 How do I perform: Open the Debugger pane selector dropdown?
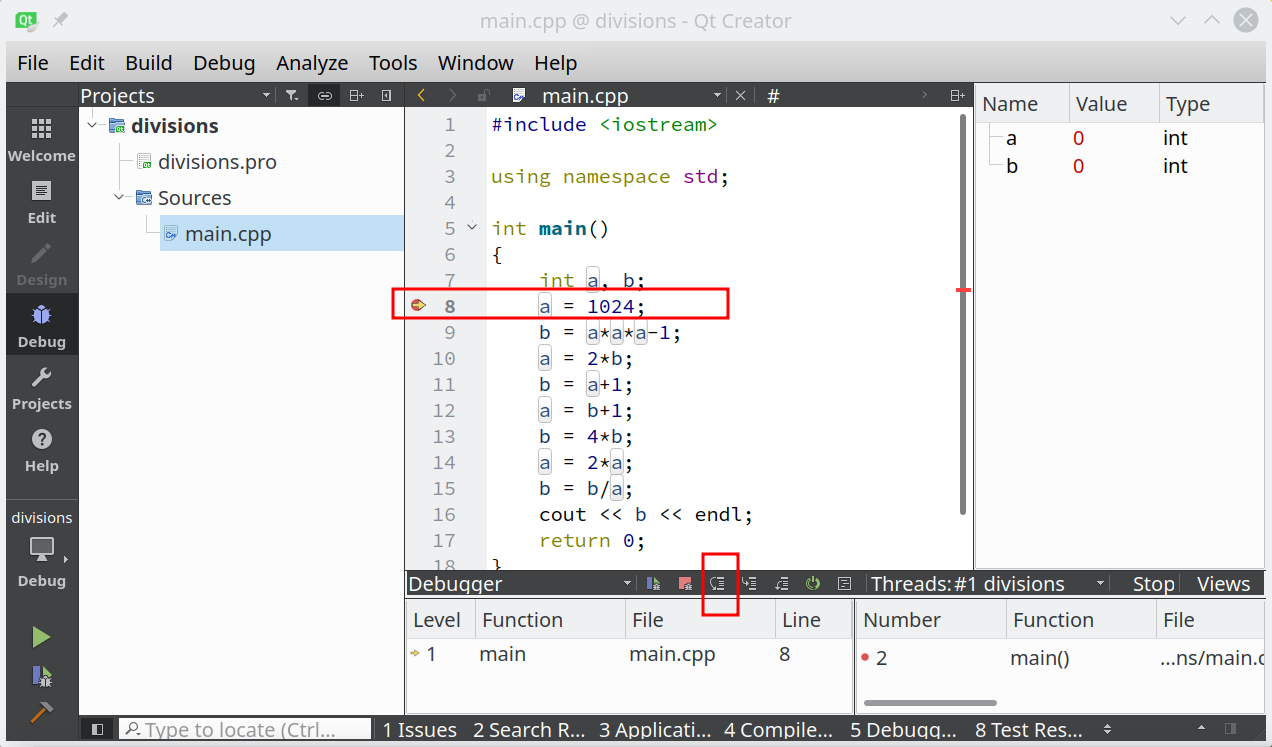[x=520, y=583]
